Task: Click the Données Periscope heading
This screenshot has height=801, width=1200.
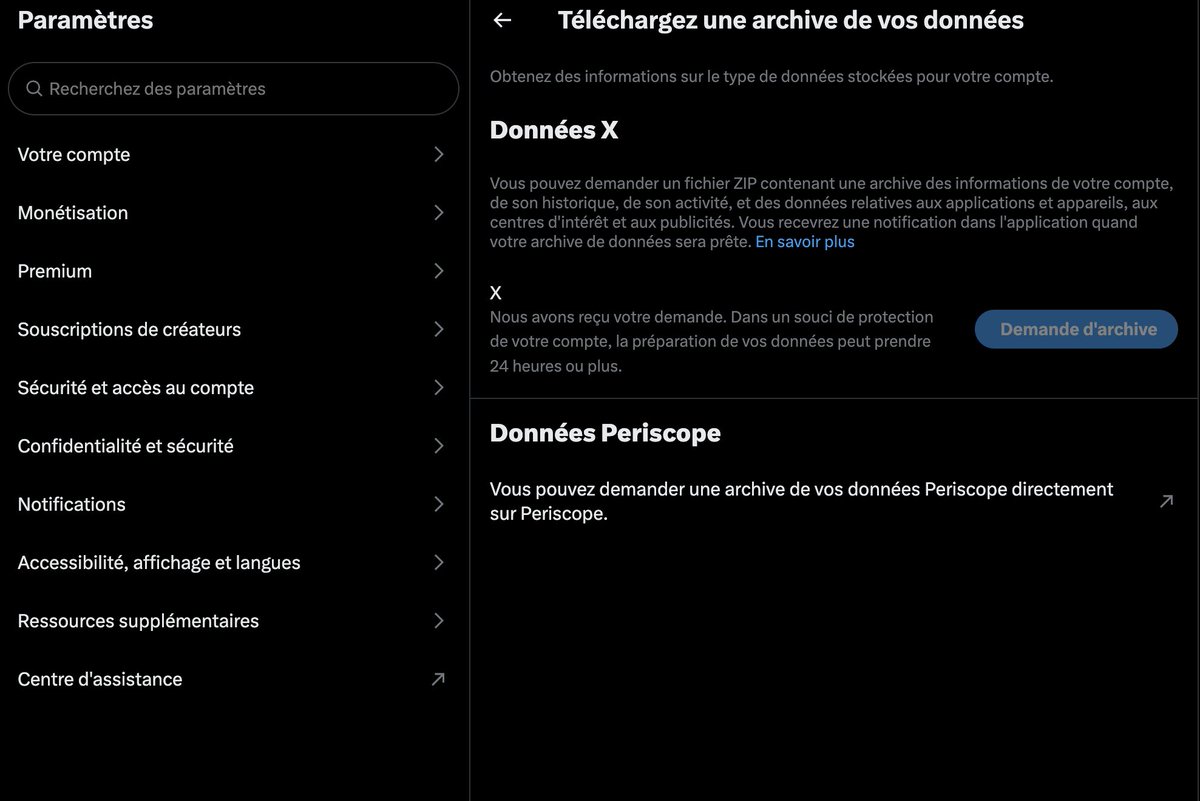Action: tap(605, 433)
